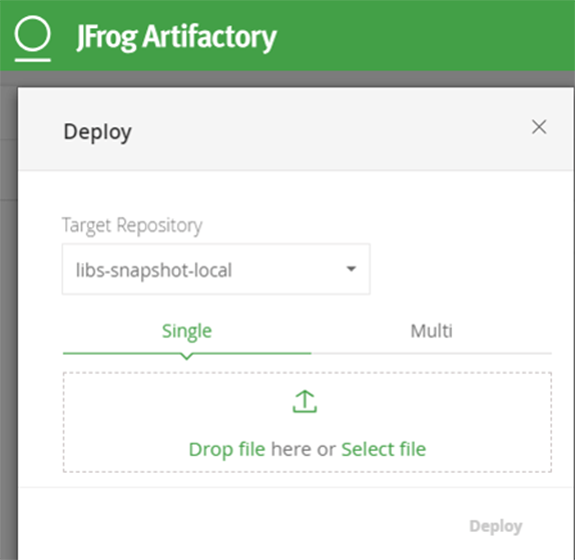Image resolution: width=575 pixels, height=560 pixels.
Task: Click the 'here or' text in drop zone
Action: coord(303,449)
